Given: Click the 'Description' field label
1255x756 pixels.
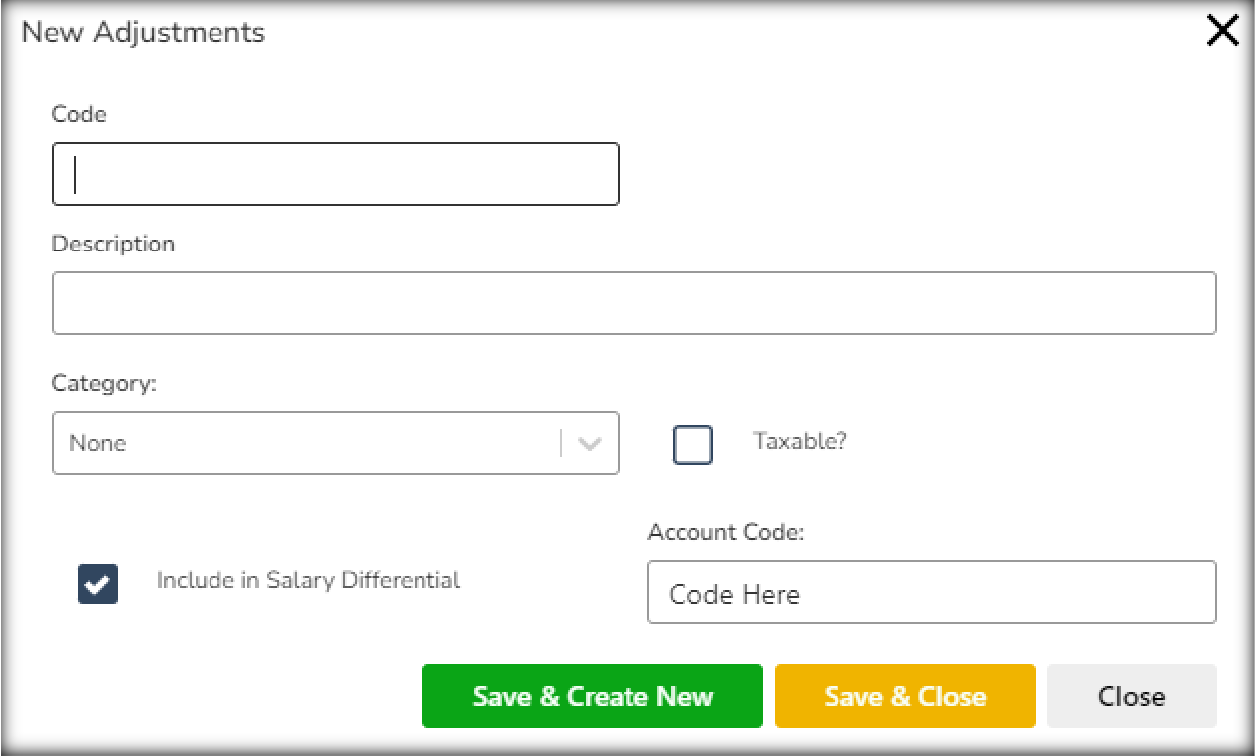Looking at the screenshot, I should 113,244.
